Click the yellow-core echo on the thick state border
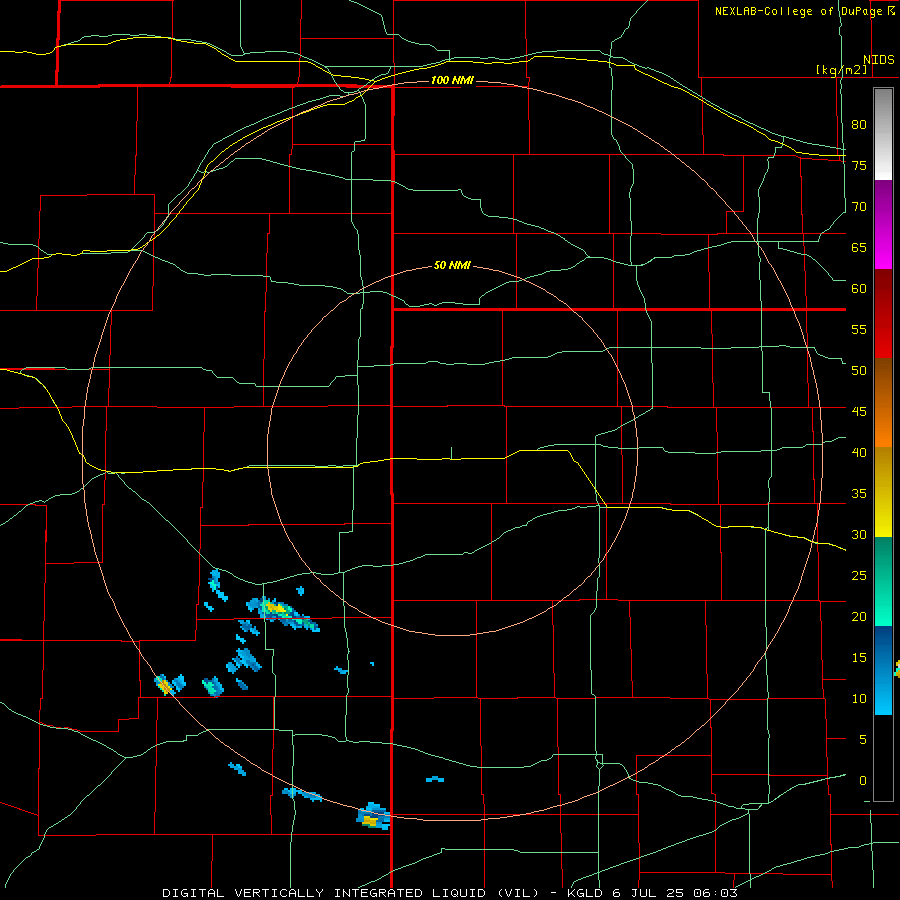This screenshot has width=900, height=900. (374, 816)
